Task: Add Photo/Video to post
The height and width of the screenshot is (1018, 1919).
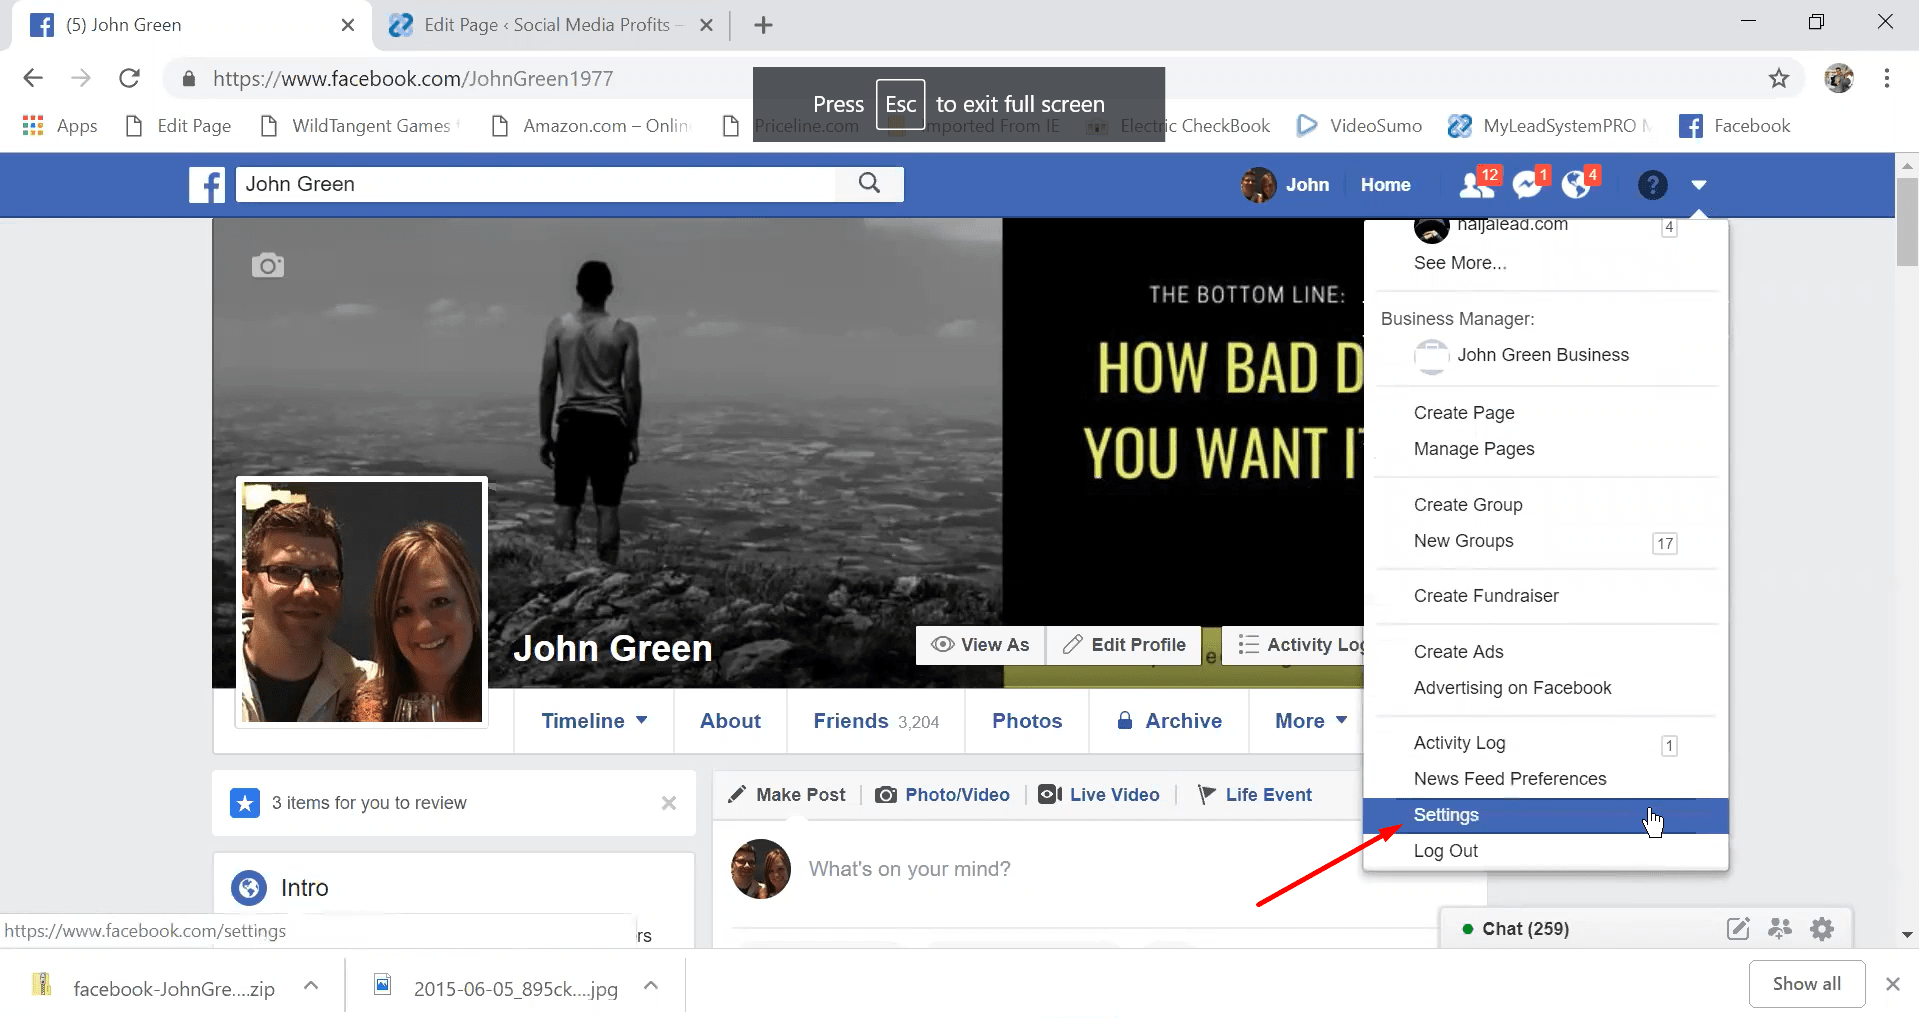Action: point(942,795)
